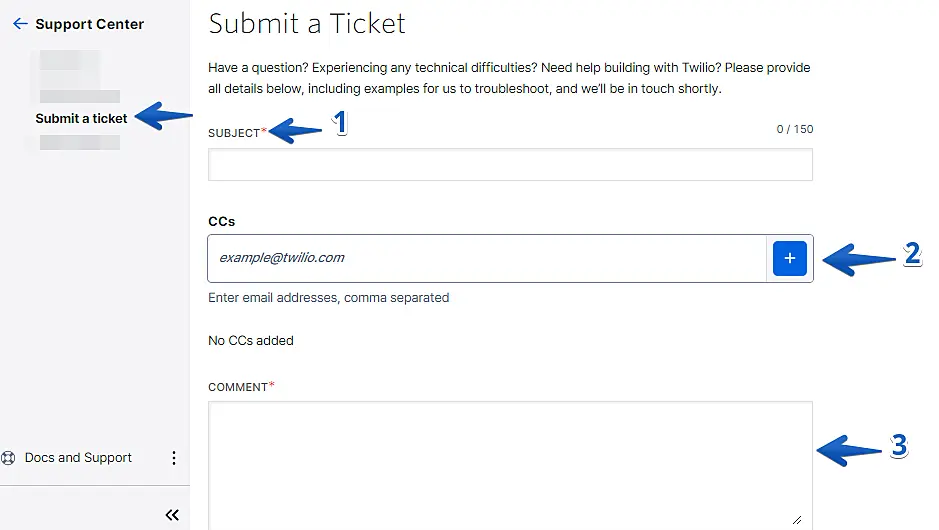Click the 0 / 150 character counter
The height and width of the screenshot is (530, 939).
794,129
